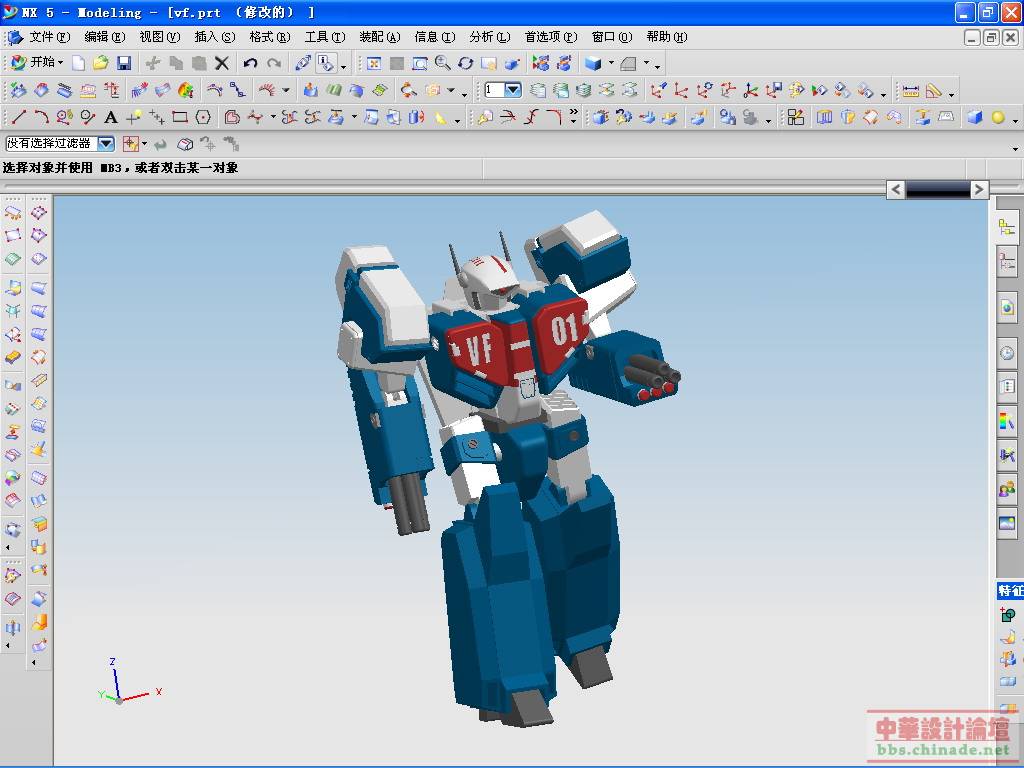Select the Line curve tool

point(18,117)
